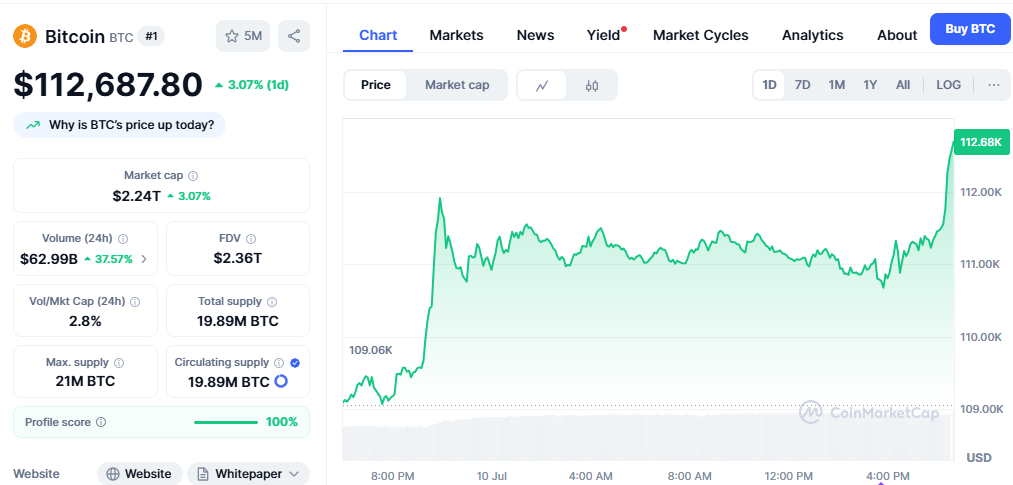1013x485 pixels.
Task: Open the chart more options ellipsis
Action: pyautogui.click(x=994, y=85)
